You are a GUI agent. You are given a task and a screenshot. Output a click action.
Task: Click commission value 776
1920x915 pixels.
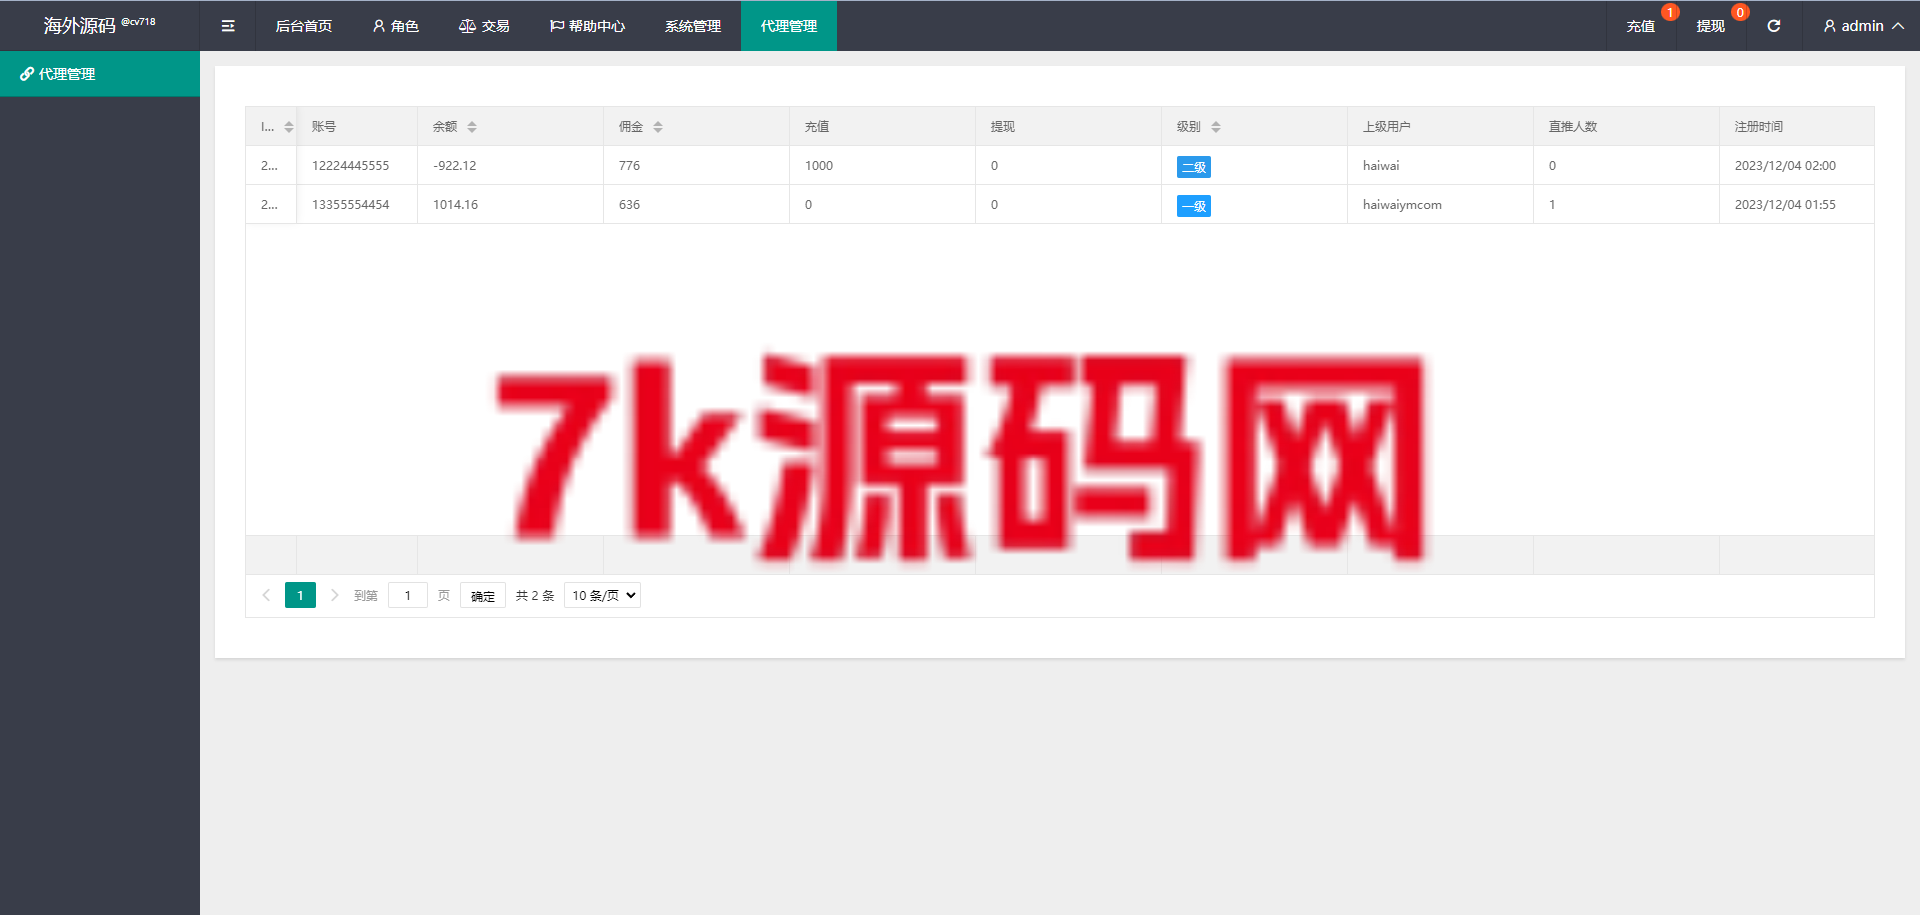coord(629,166)
